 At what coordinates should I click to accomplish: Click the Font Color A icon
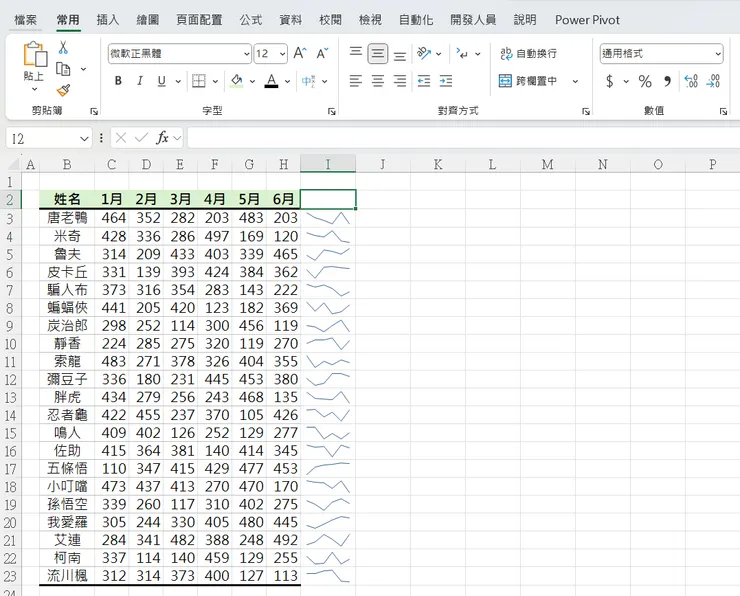point(271,81)
